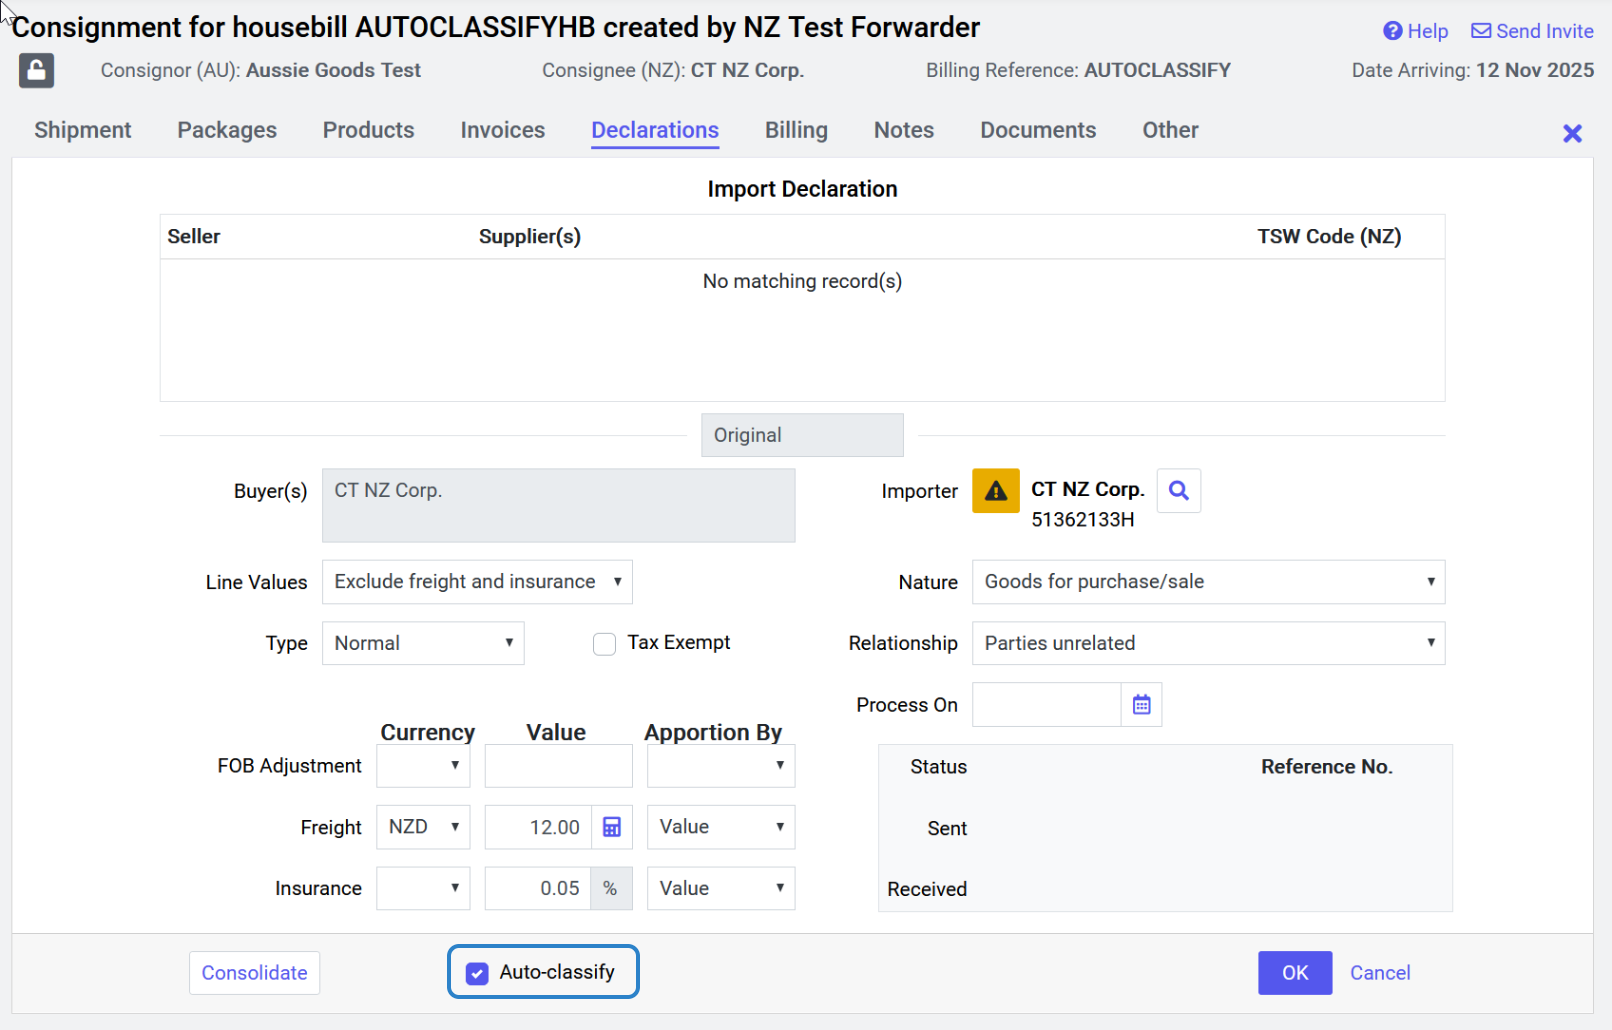
Task: Click the Freight calculator icon
Action: click(612, 827)
